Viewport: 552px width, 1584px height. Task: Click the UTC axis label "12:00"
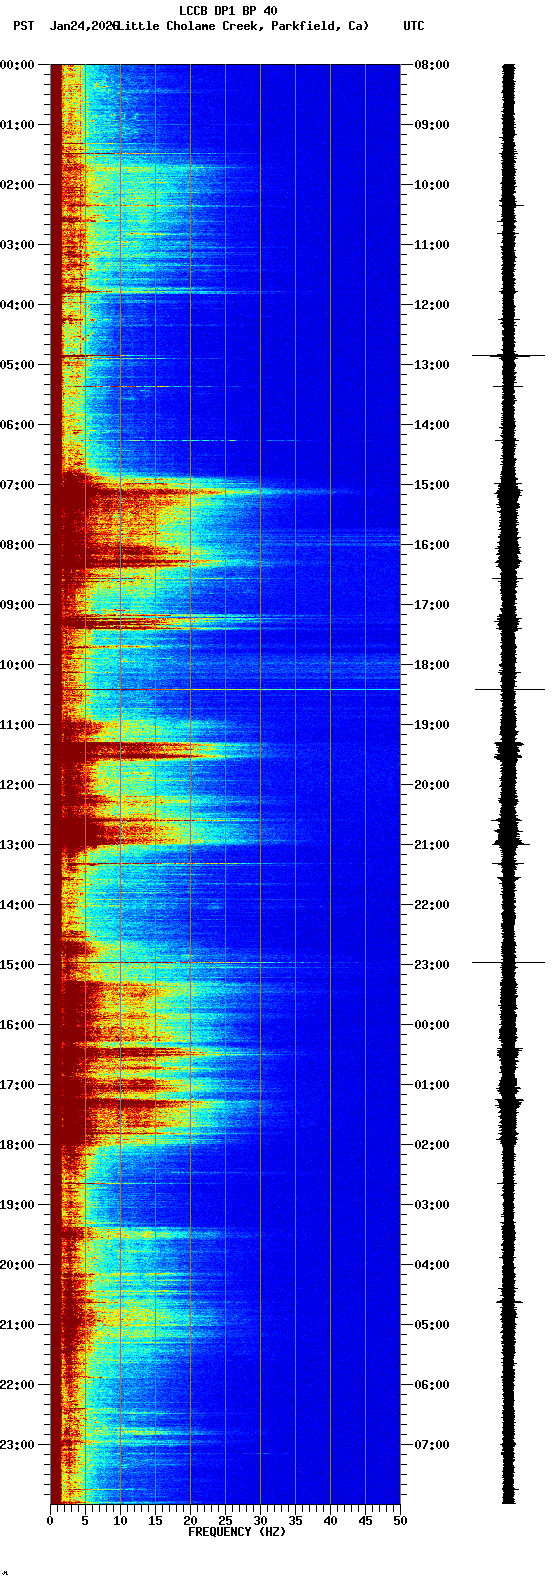pyautogui.click(x=432, y=305)
